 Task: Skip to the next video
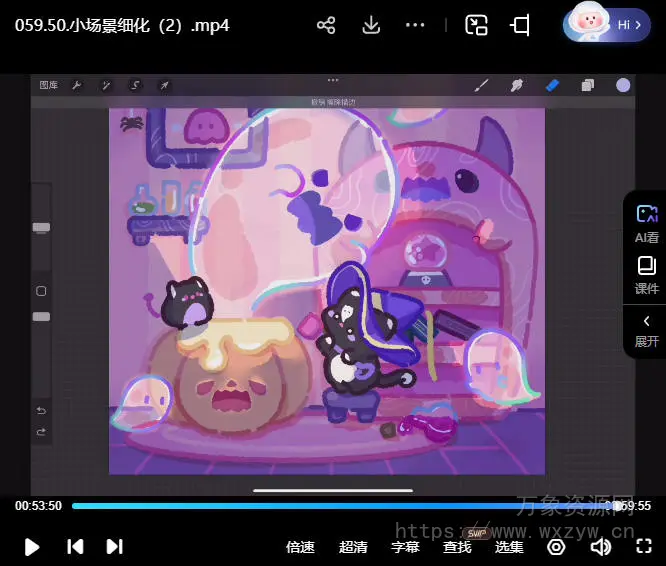115,546
